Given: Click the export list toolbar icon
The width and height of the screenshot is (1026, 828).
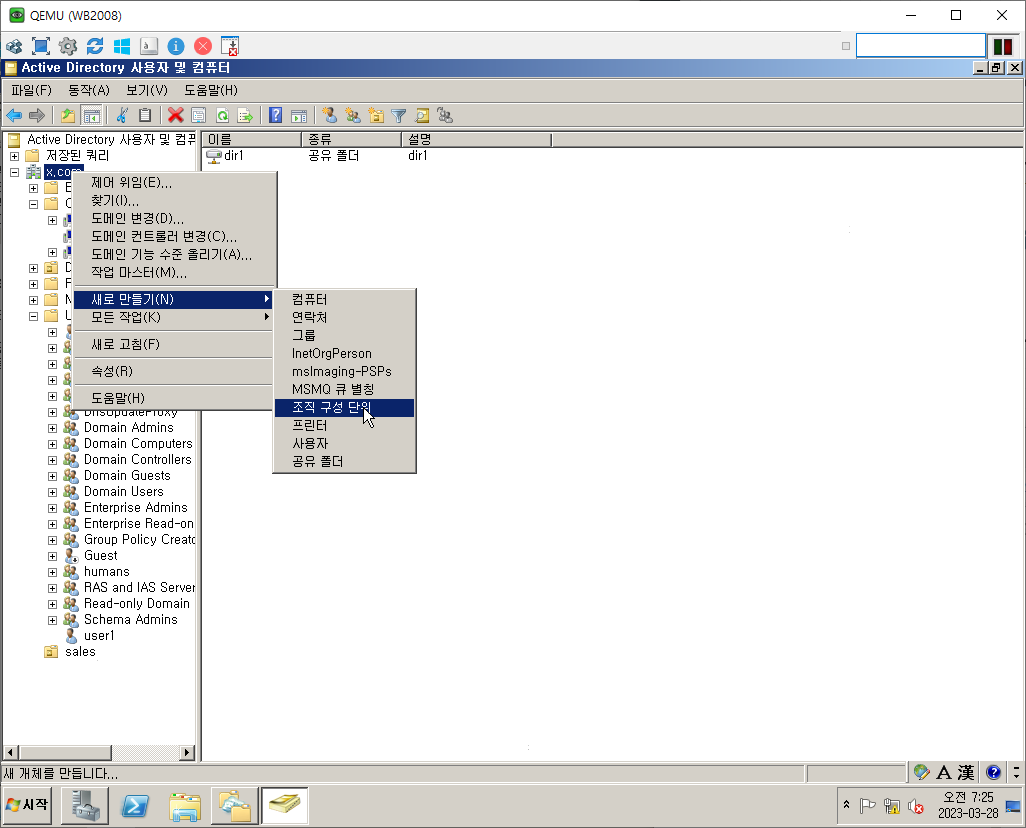Looking at the screenshot, I should (x=245, y=116).
